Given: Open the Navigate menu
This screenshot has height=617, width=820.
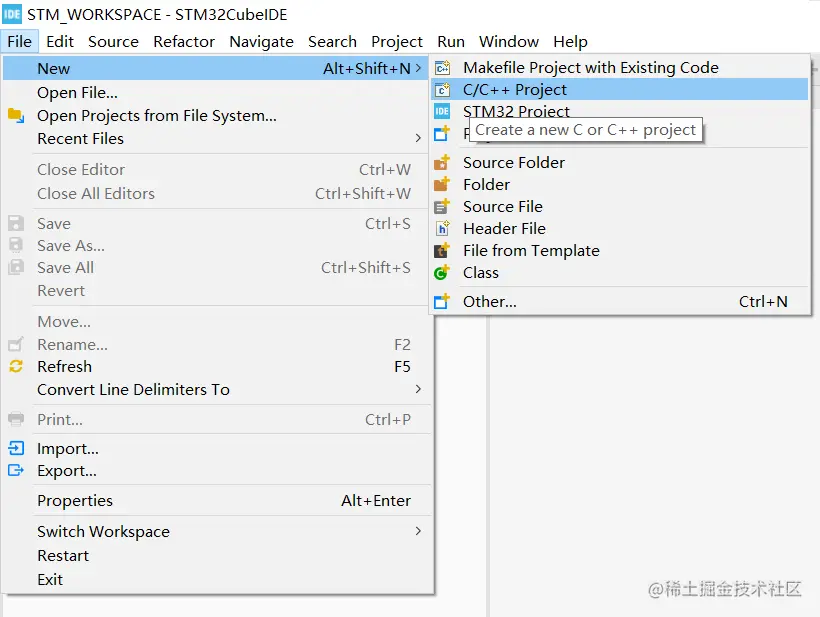Looking at the screenshot, I should 261,41.
